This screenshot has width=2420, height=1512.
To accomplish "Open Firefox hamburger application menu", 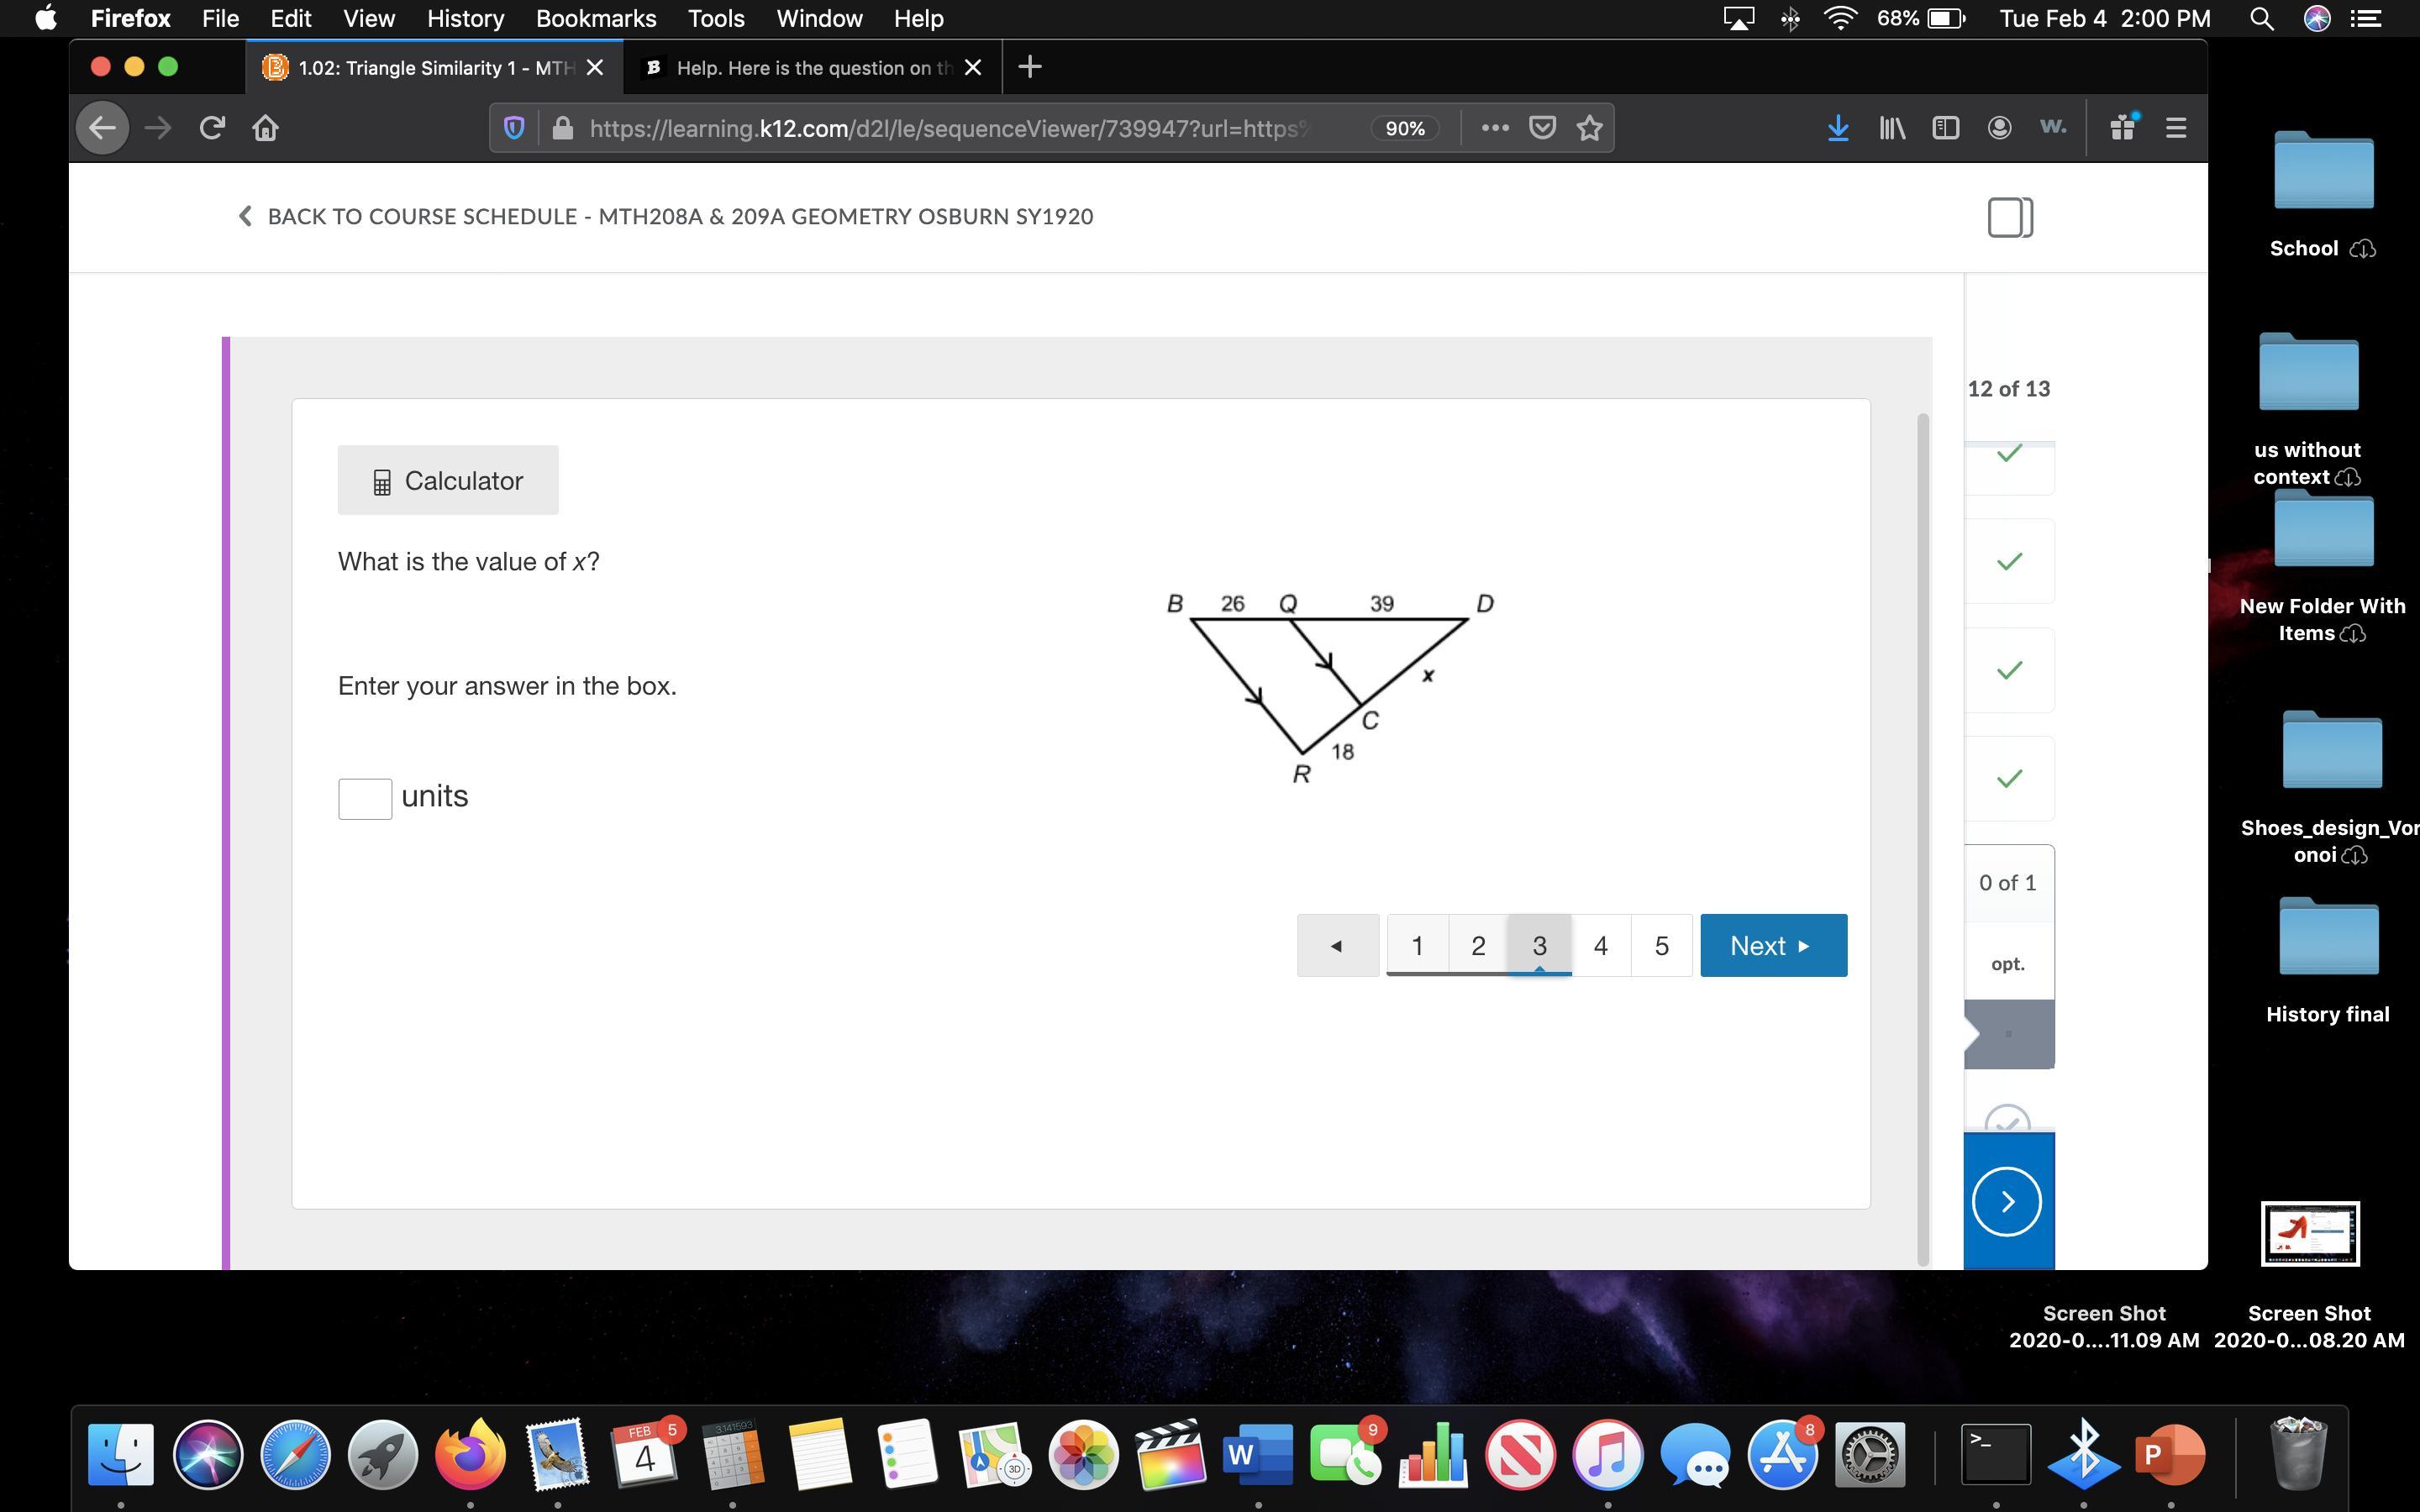I will [2176, 128].
